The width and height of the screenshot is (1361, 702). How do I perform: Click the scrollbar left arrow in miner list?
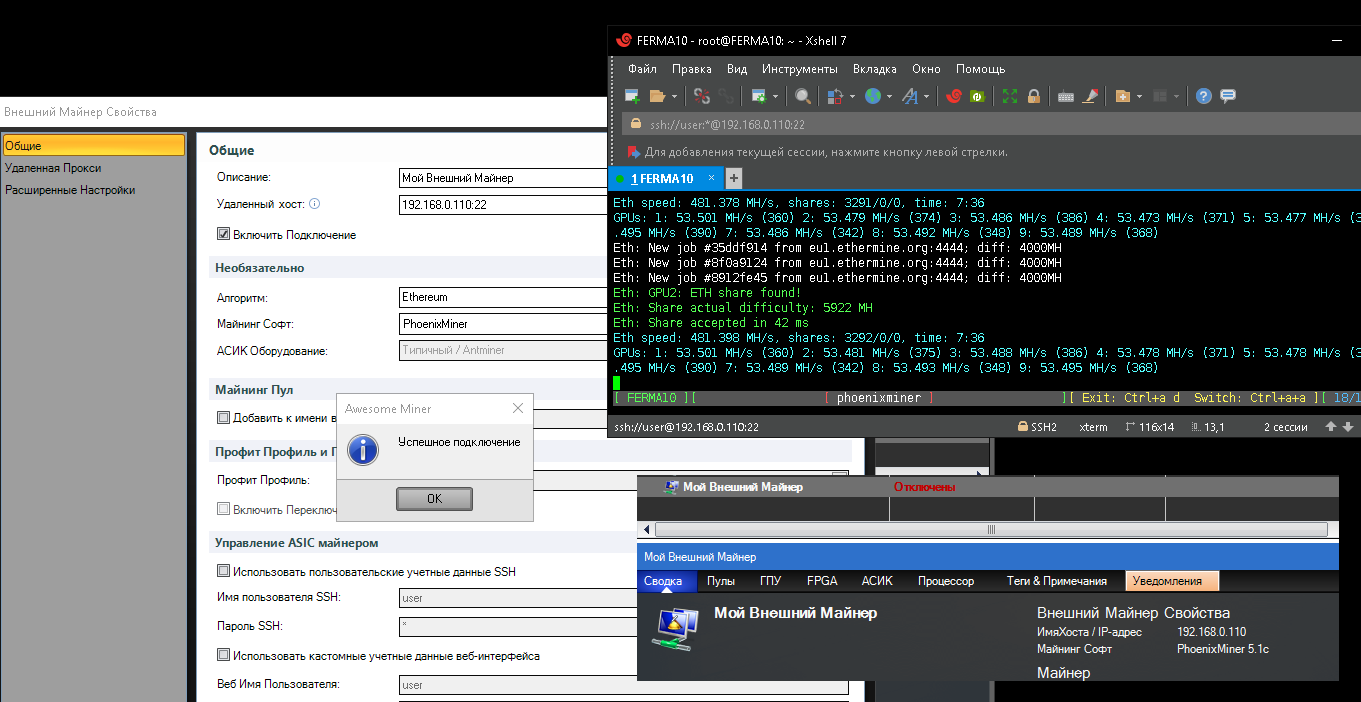coord(645,530)
